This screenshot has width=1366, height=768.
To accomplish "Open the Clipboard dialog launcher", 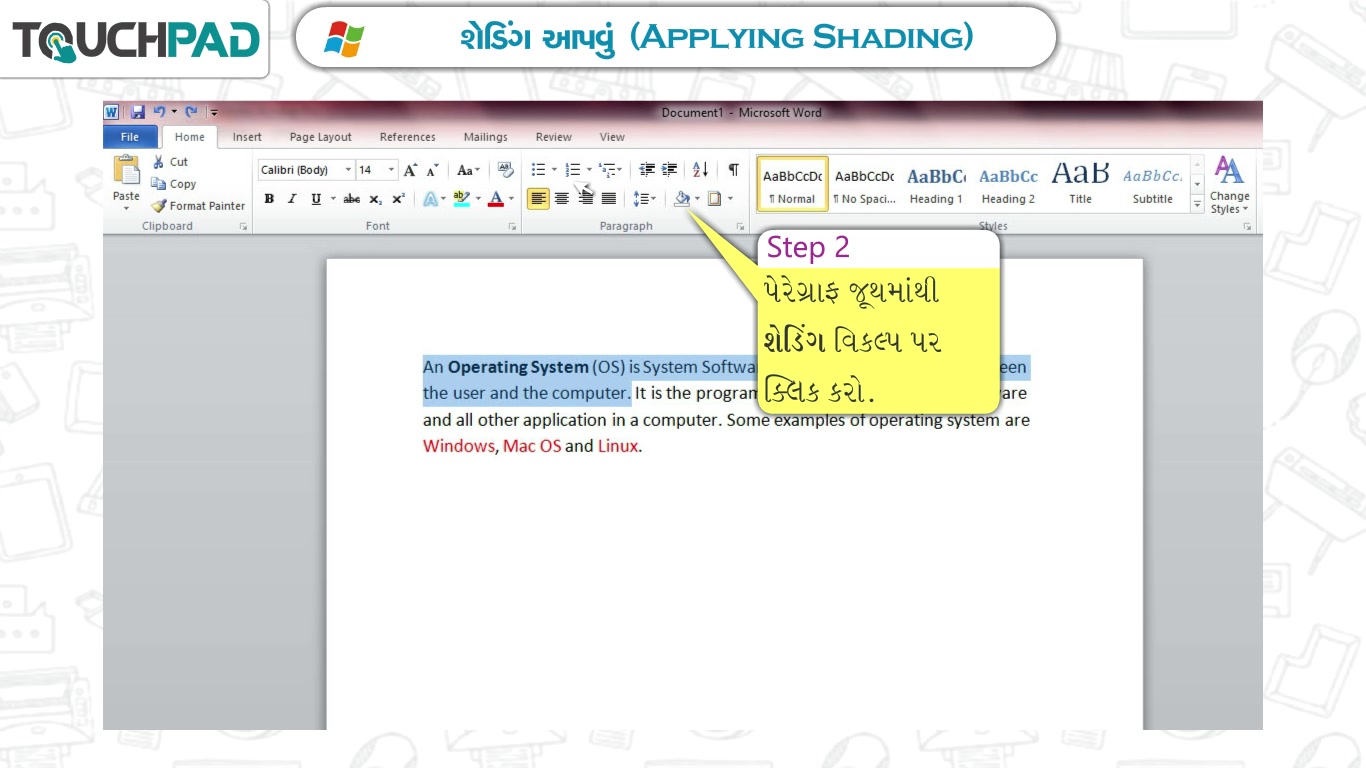I will coord(243,227).
